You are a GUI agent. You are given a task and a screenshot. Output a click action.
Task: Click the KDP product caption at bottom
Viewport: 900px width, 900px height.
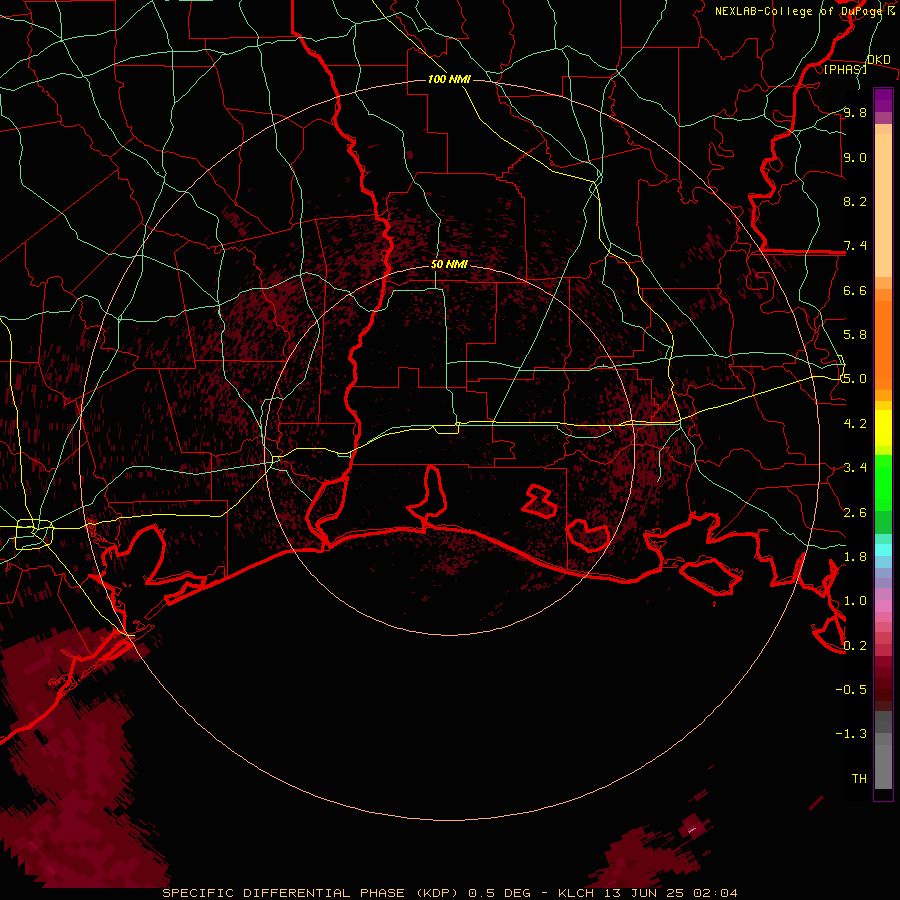coord(450,893)
